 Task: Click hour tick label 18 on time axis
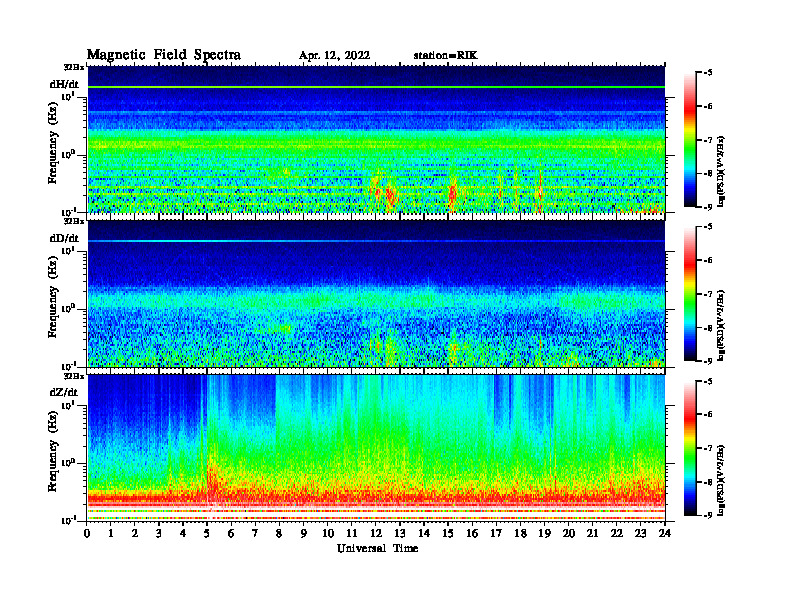pos(520,533)
